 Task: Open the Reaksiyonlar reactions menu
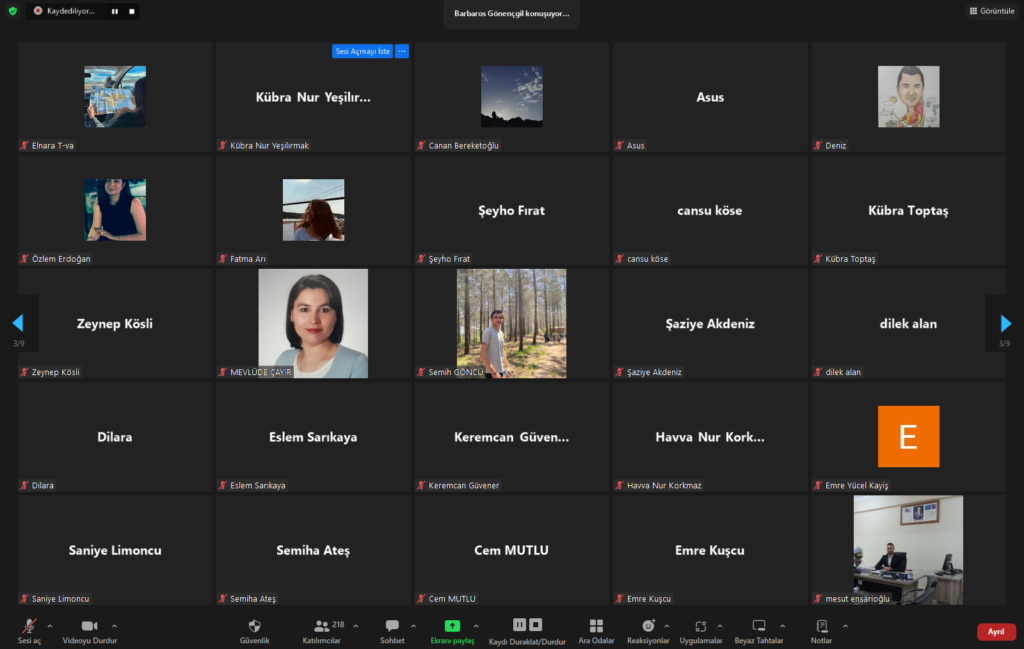click(x=647, y=626)
